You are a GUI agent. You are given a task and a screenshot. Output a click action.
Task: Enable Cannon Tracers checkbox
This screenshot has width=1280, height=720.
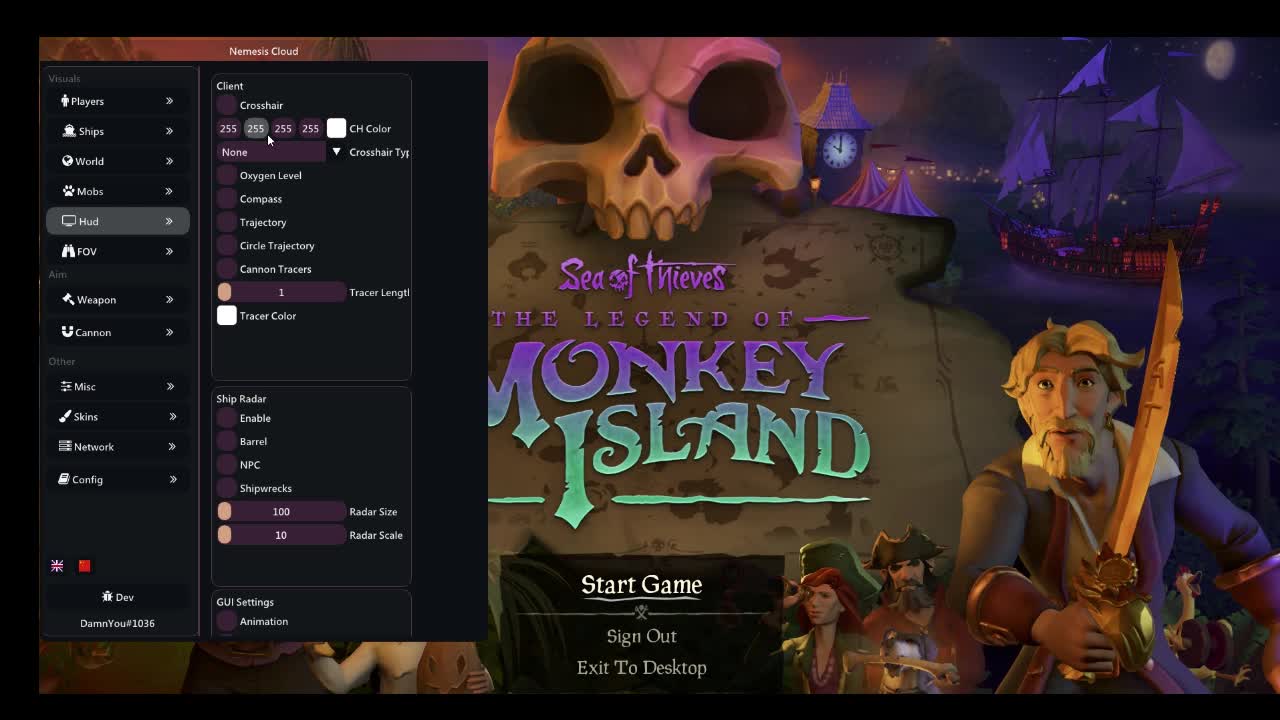click(x=227, y=269)
